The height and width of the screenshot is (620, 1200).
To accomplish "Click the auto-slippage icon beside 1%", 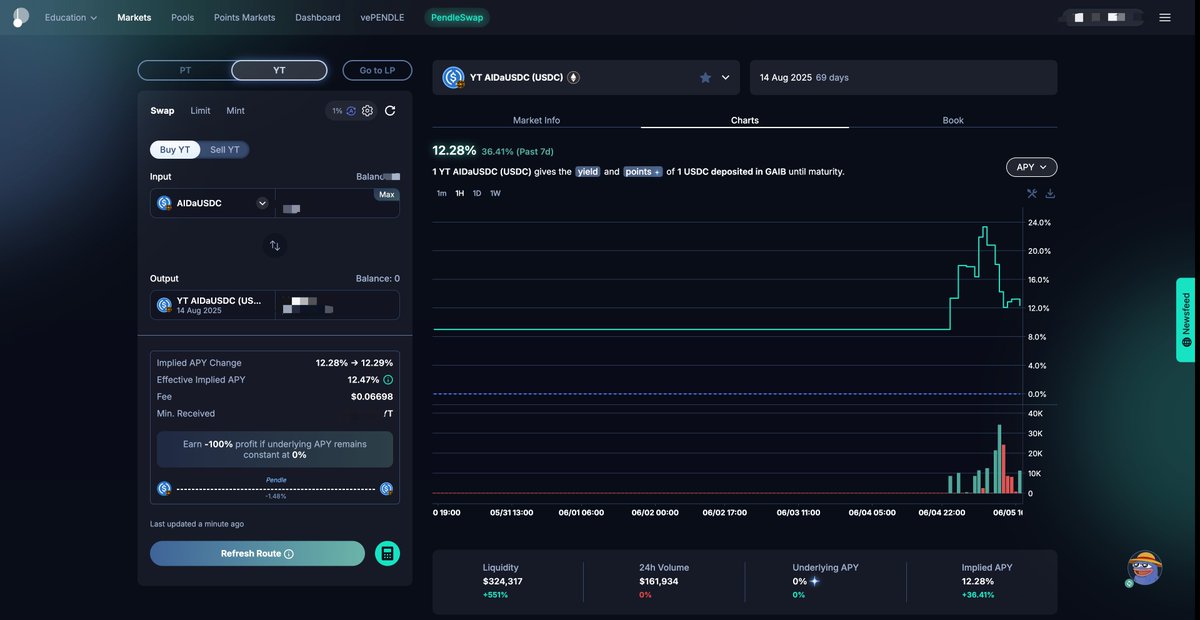I will pos(351,111).
